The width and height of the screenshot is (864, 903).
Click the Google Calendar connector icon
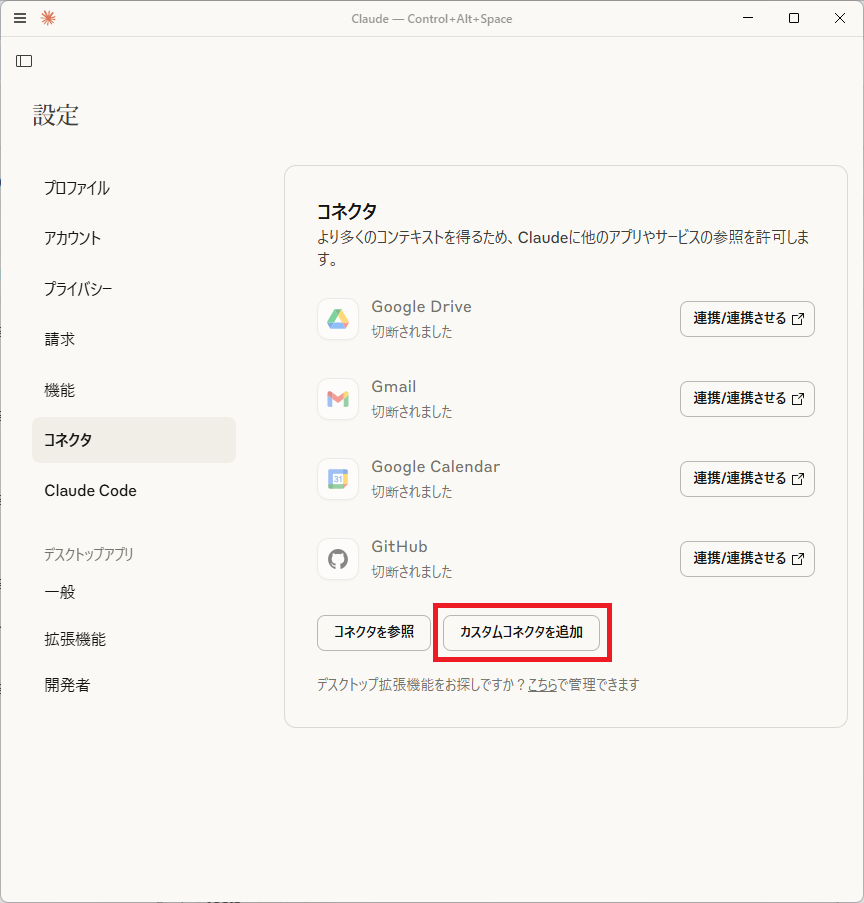[x=338, y=479]
